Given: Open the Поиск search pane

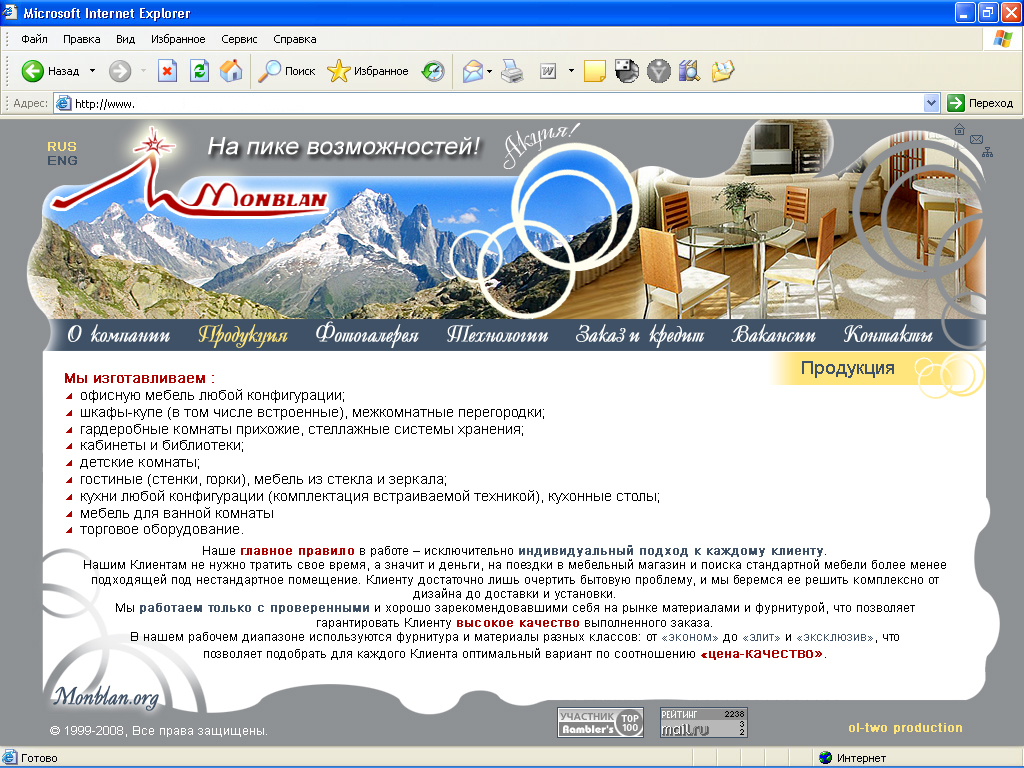Looking at the screenshot, I should (287, 71).
